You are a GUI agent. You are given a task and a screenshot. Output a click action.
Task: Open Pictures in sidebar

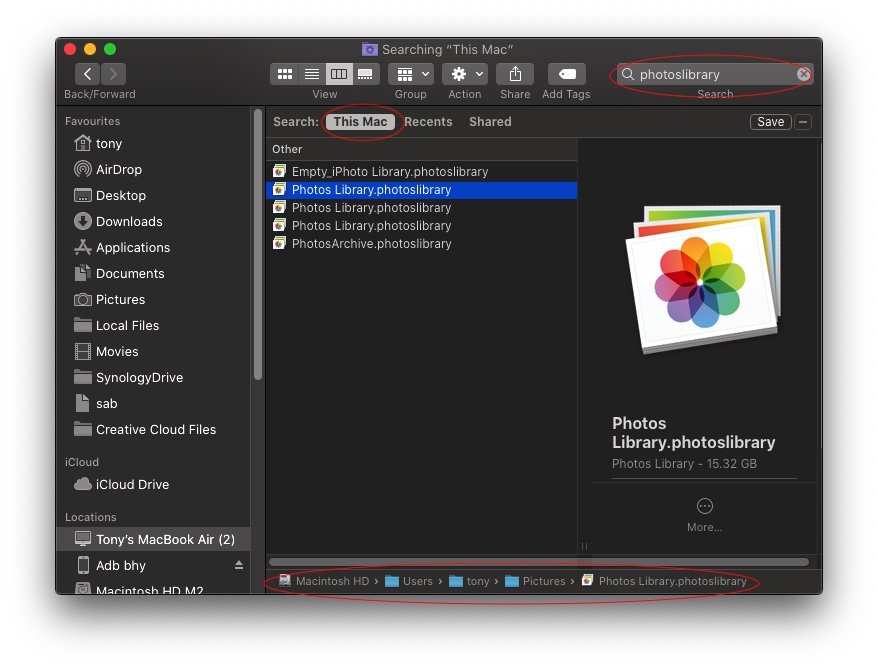[x=153, y=300]
